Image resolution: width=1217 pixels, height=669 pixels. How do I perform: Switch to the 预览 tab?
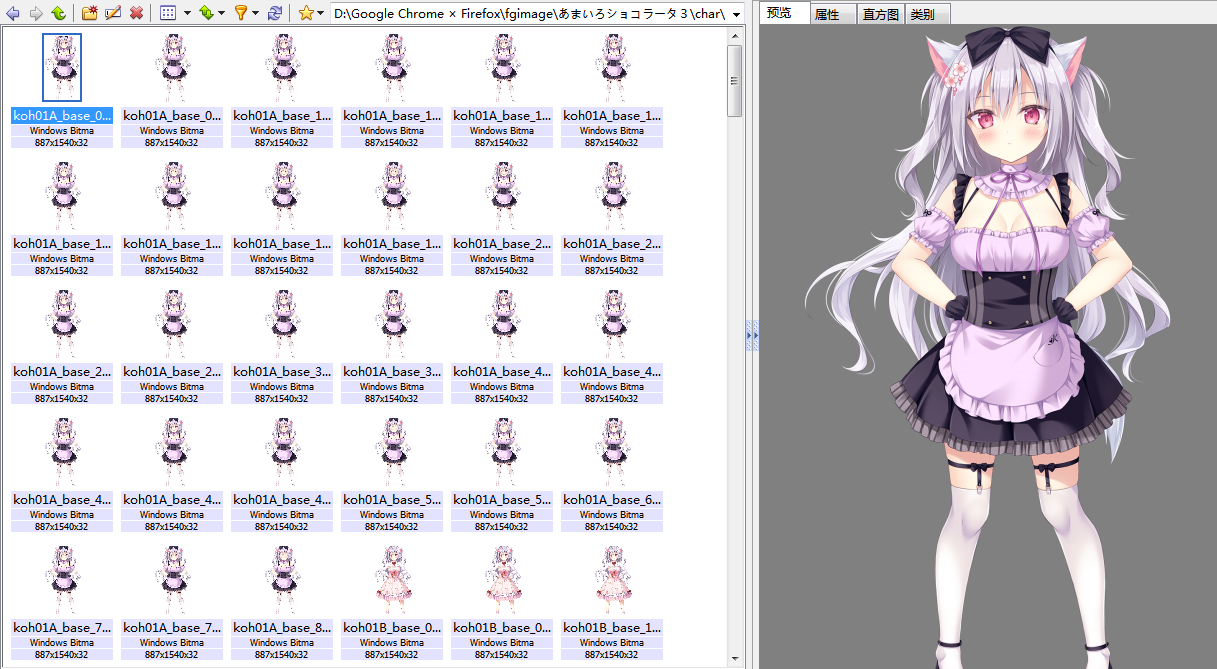(x=784, y=13)
